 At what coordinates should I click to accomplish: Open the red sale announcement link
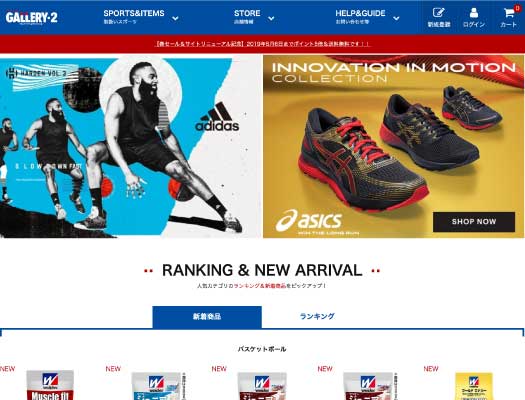click(262, 44)
